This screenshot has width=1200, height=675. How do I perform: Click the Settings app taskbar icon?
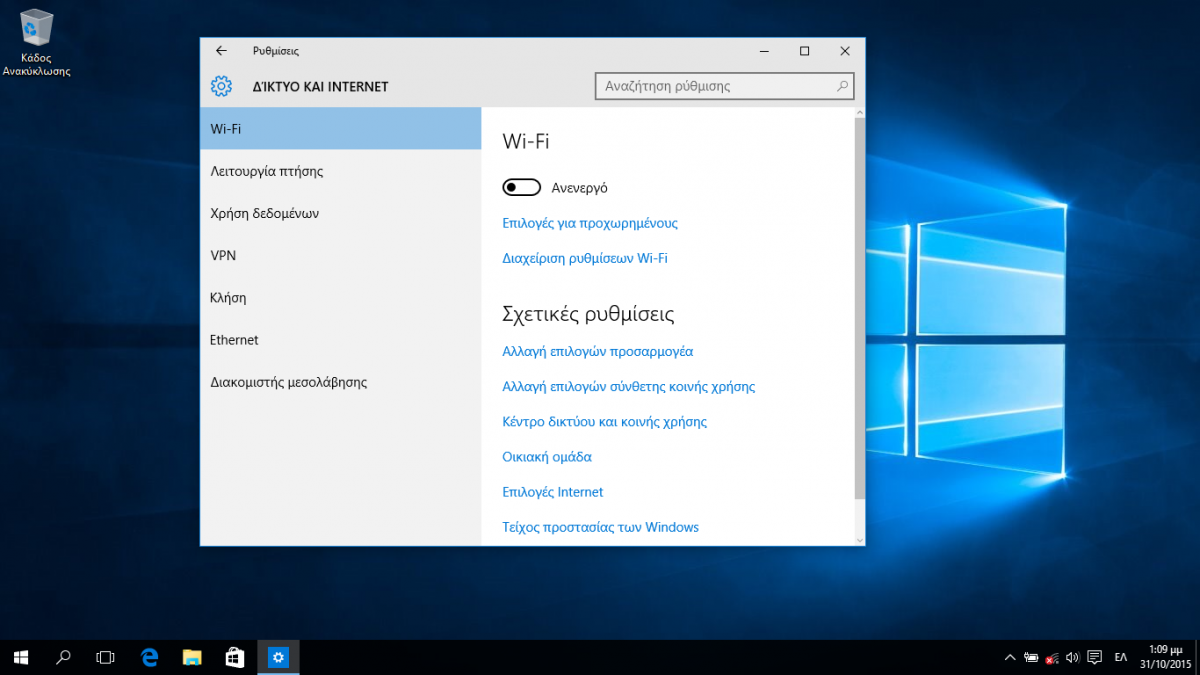tap(278, 657)
